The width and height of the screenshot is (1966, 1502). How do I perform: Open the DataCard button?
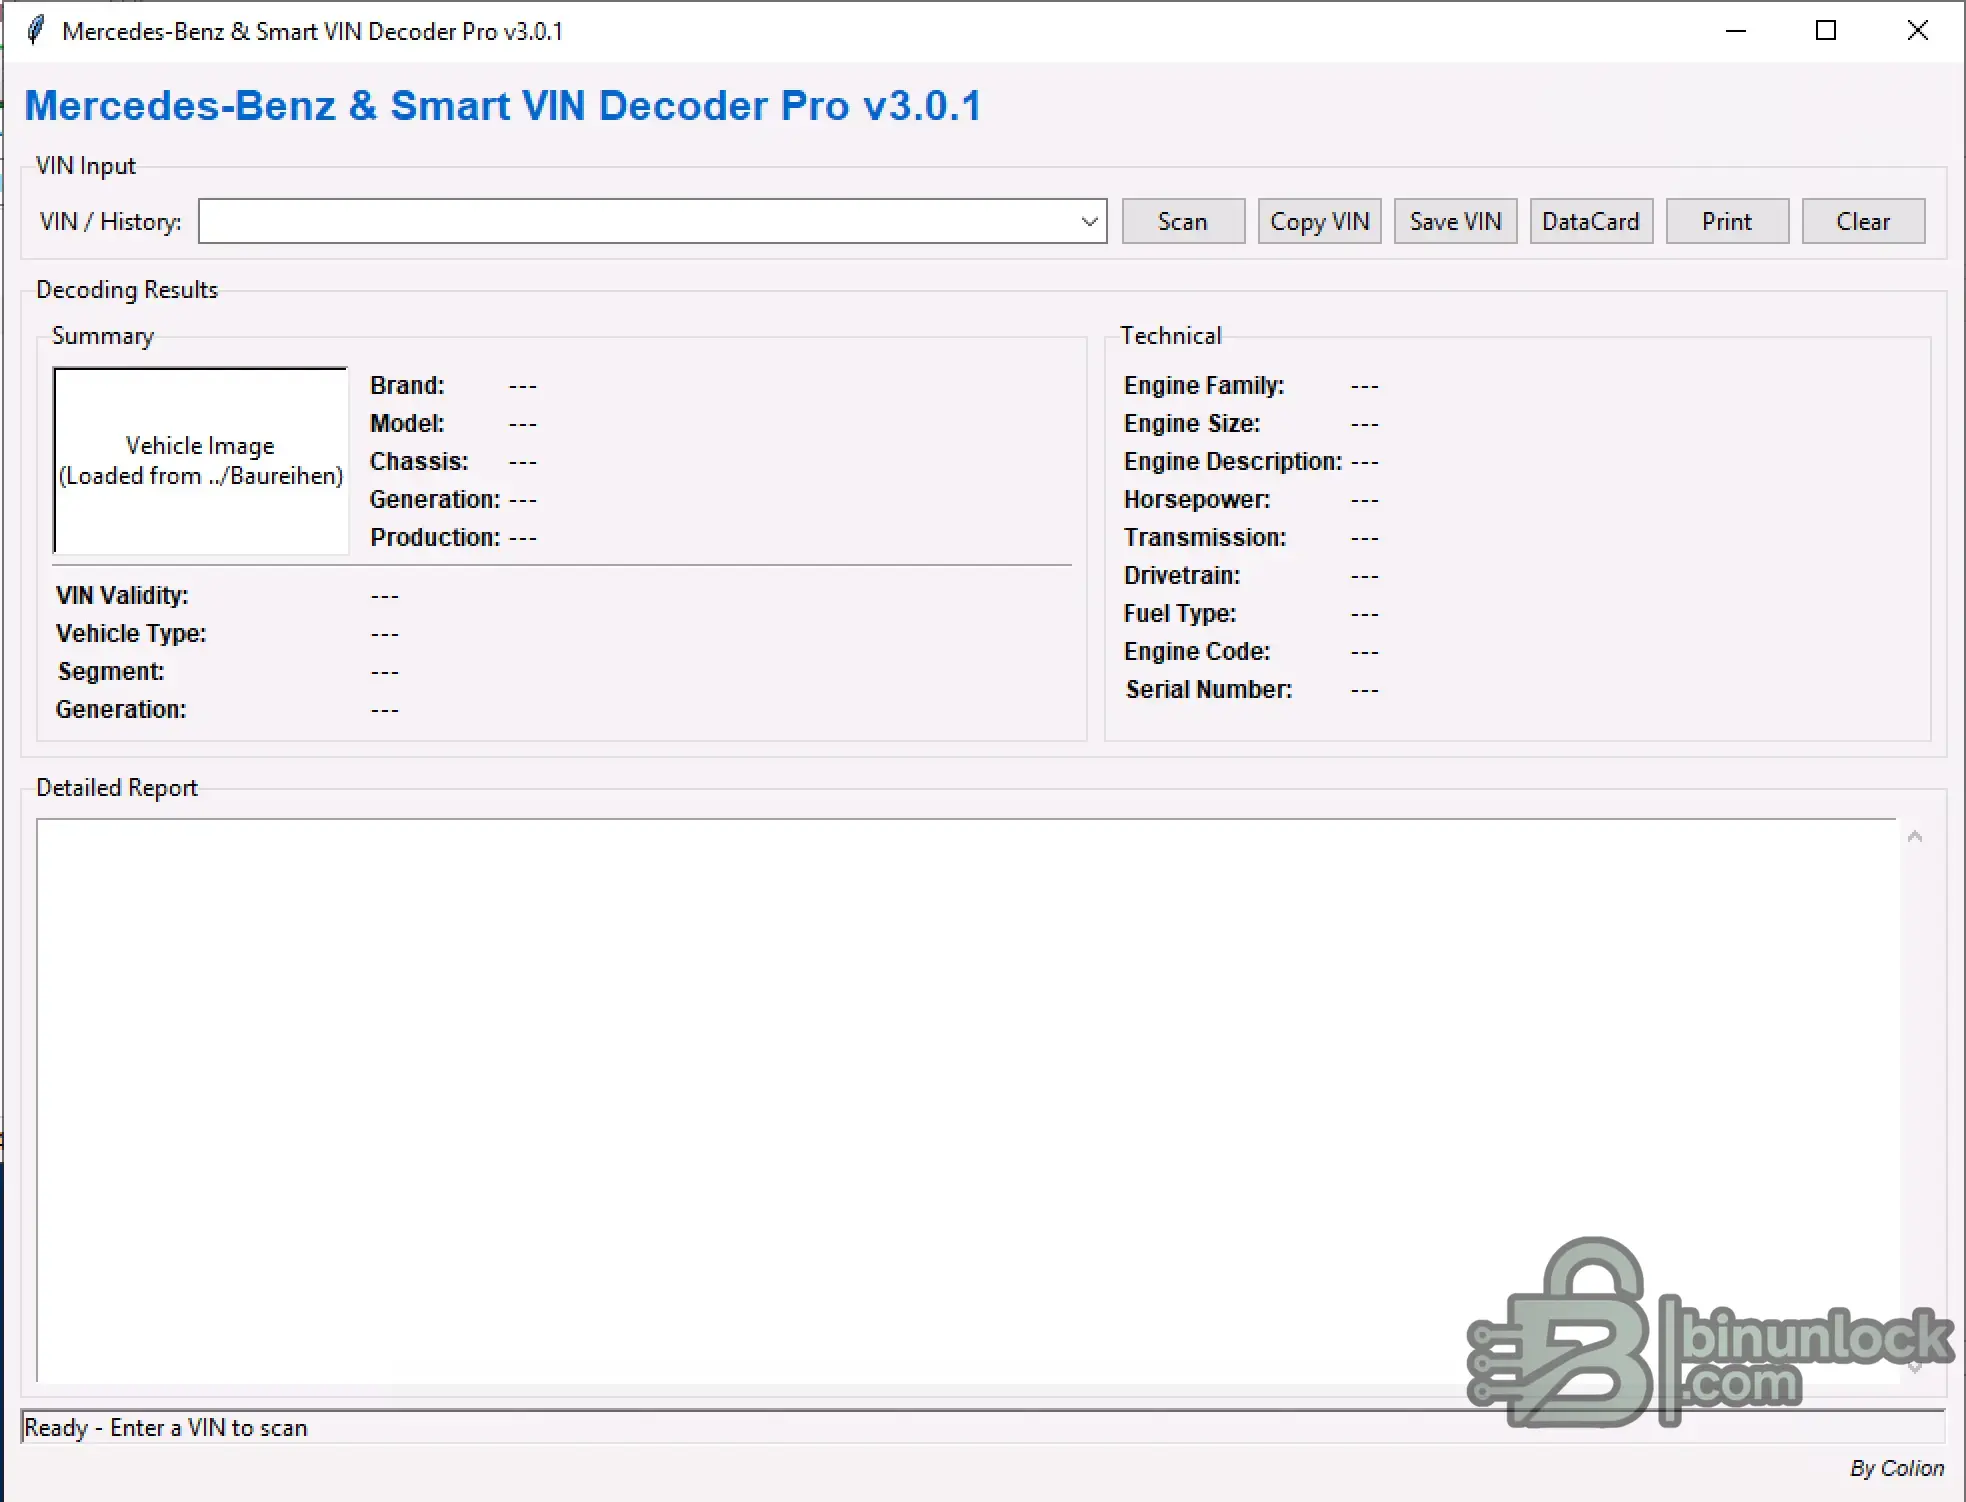coord(1591,221)
